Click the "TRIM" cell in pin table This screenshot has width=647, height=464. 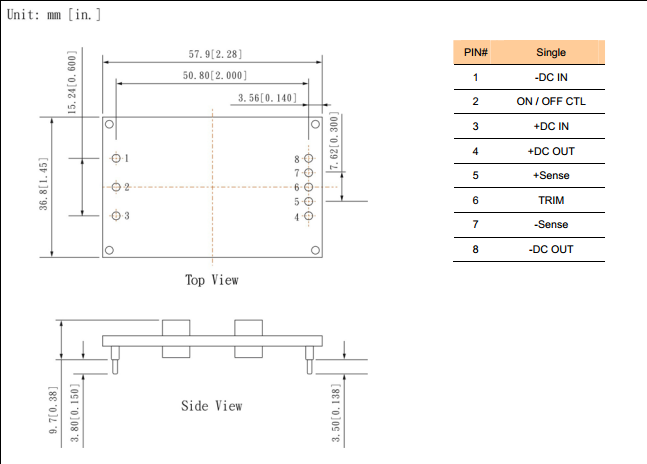pos(551,200)
